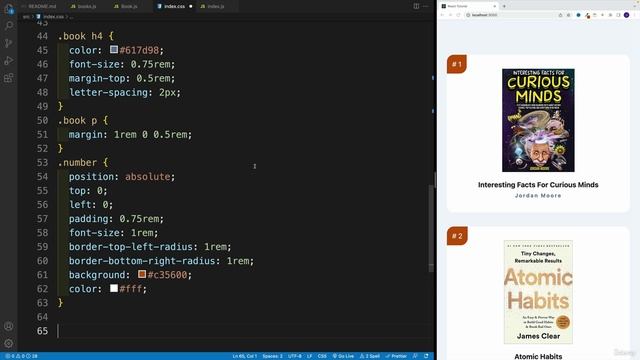Change encoding via UTF-8 status item
640x360 pixels.
295,356
